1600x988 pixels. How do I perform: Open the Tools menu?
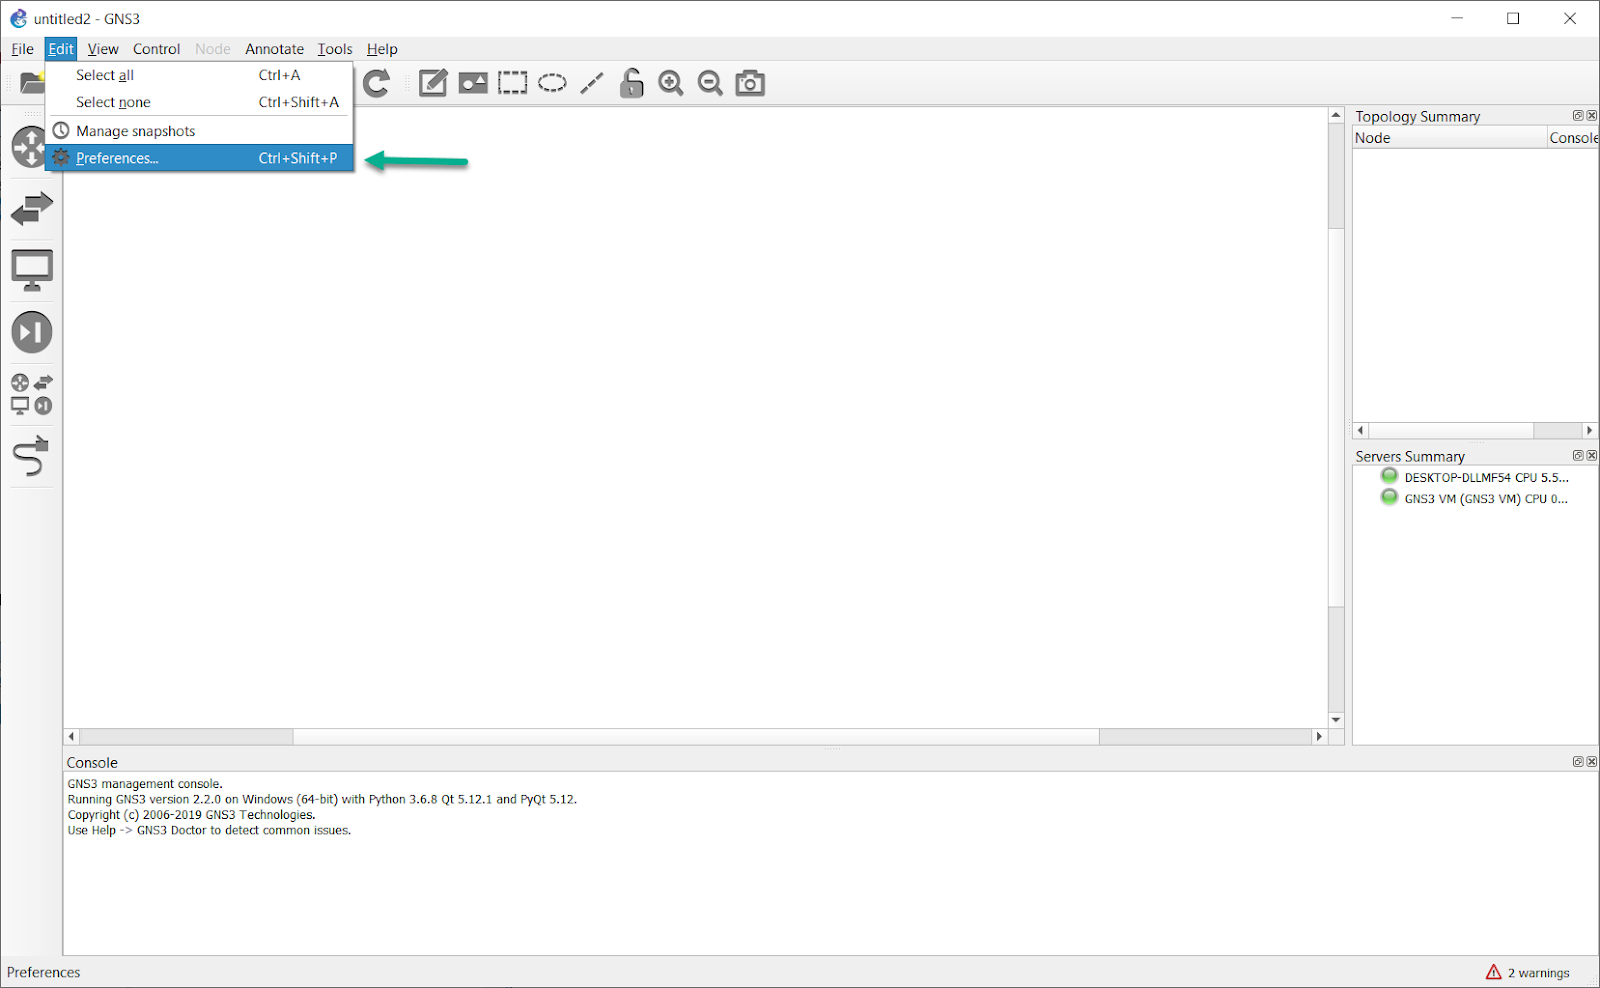[x=335, y=49]
